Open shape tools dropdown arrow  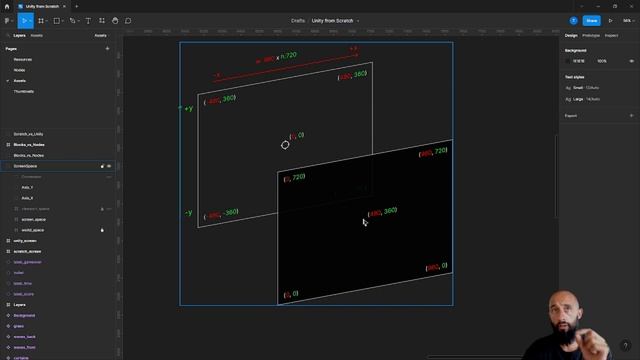click(63, 21)
